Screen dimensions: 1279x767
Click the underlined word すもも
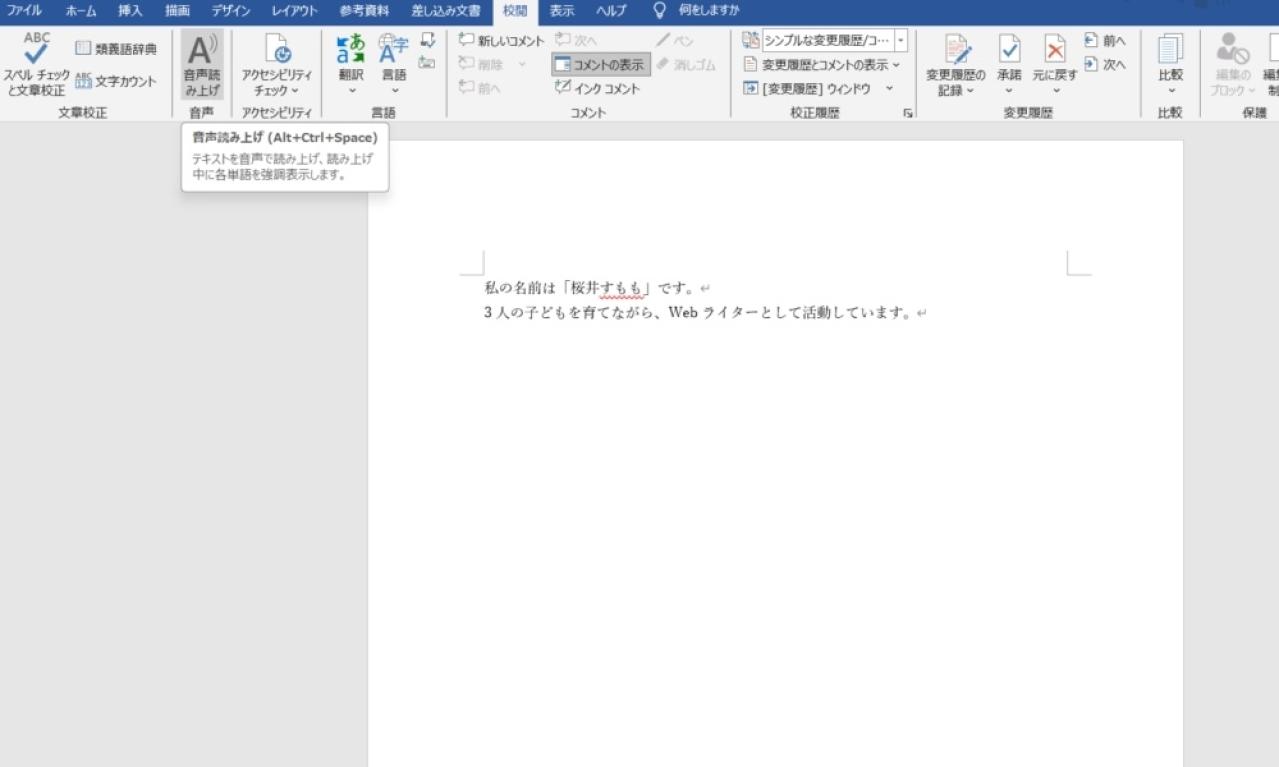pyautogui.click(x=619, y=288)
